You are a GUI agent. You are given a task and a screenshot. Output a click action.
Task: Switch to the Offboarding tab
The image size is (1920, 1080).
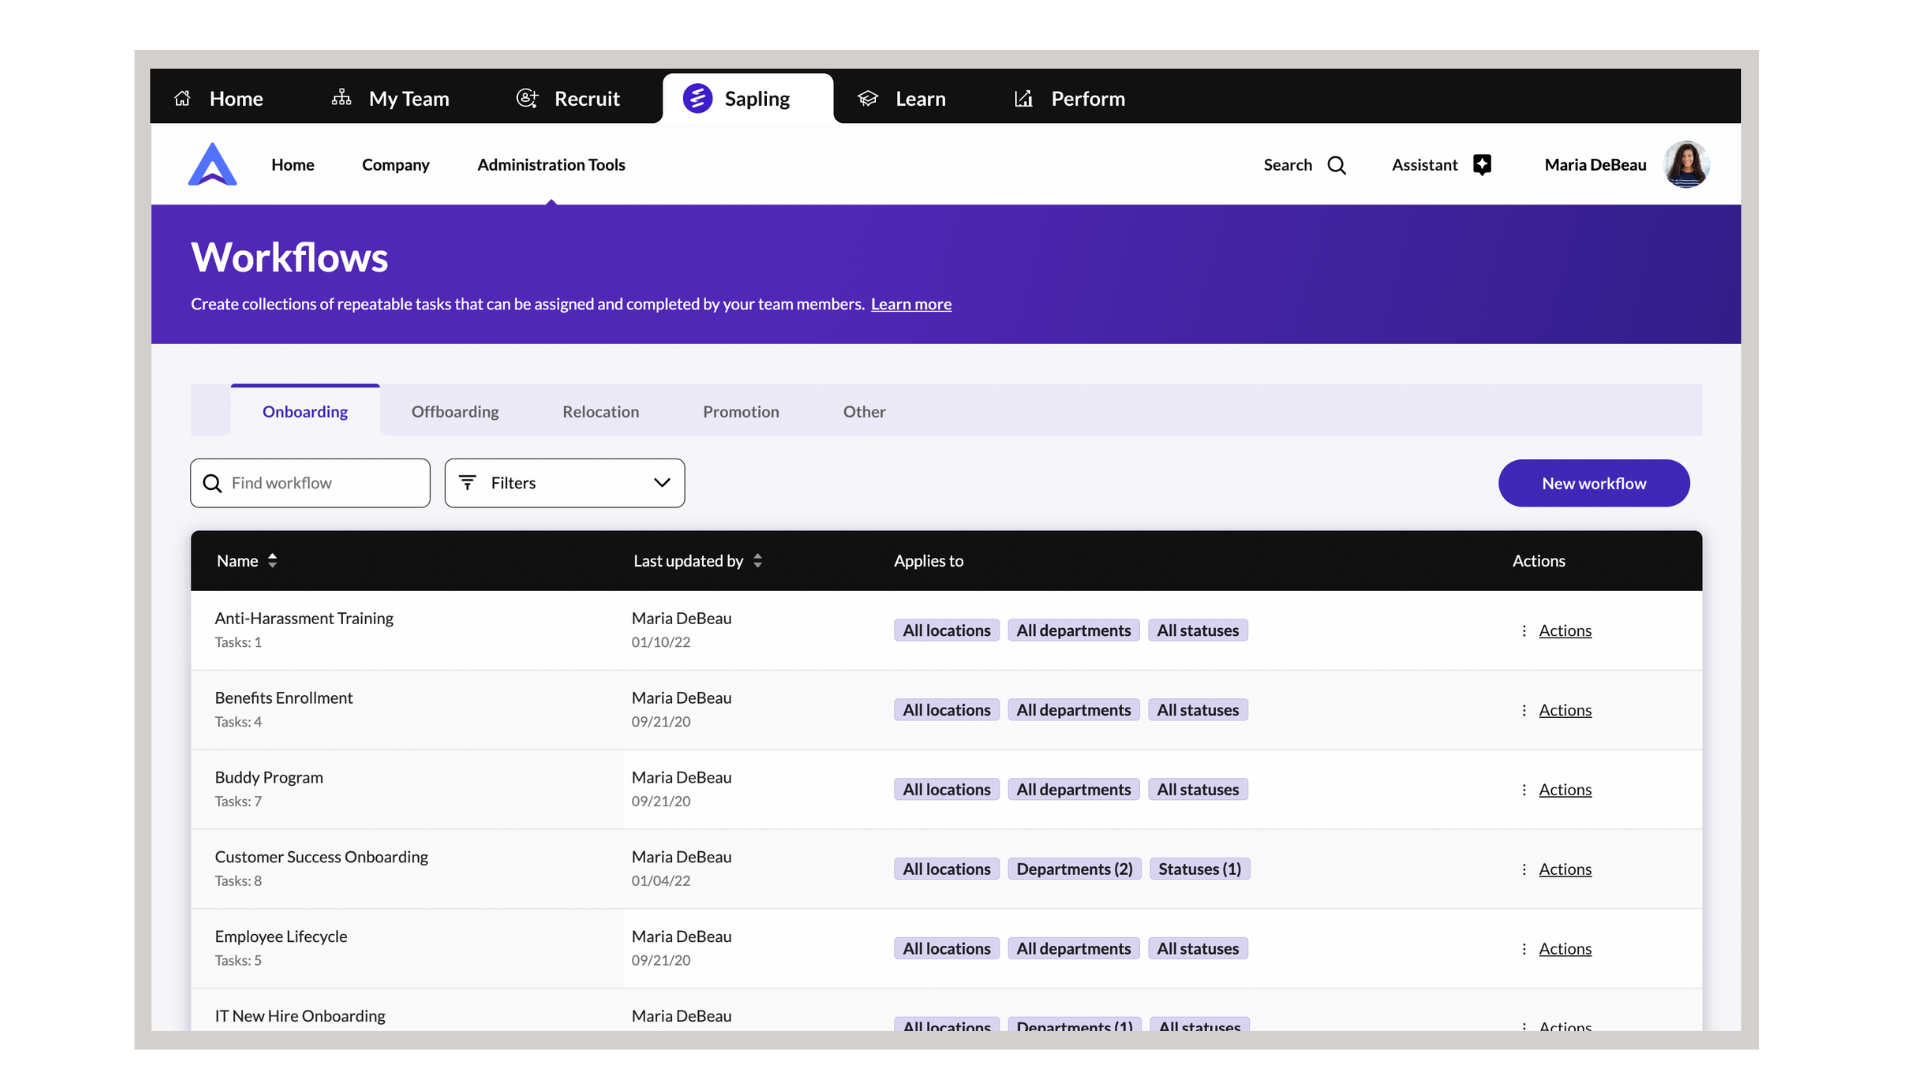pos(455,411)
